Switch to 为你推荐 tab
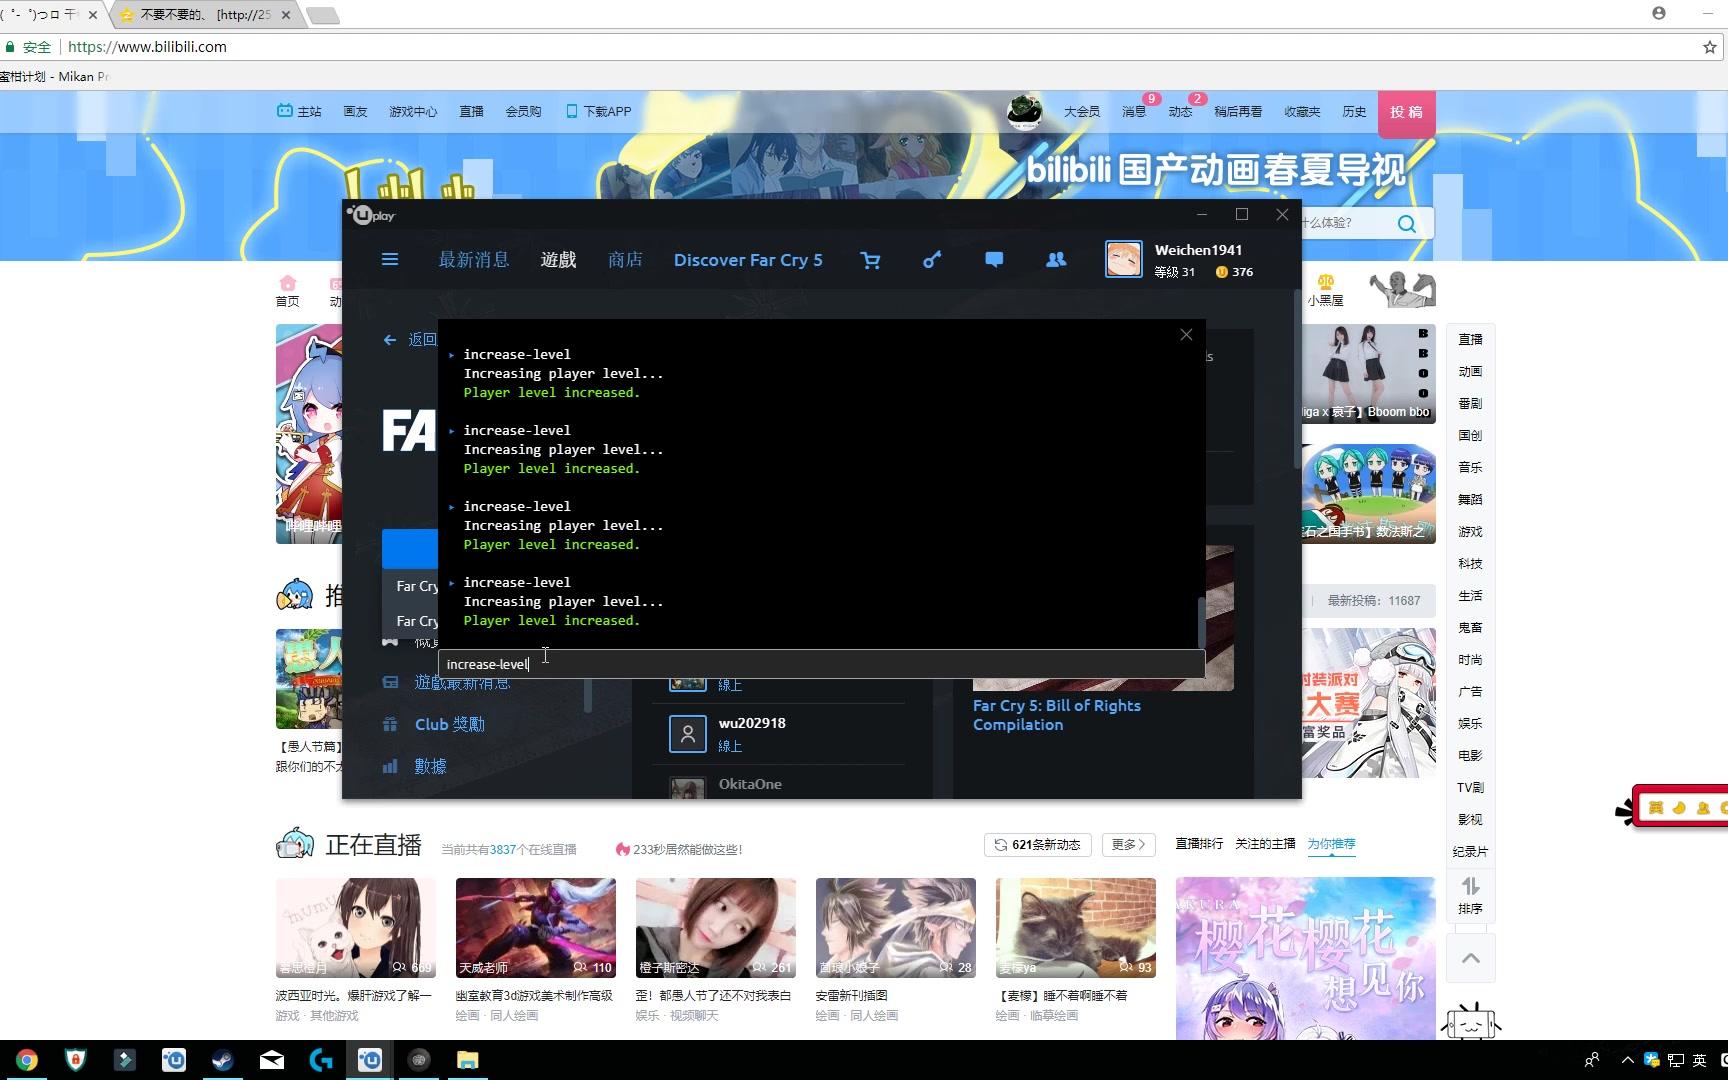This screenshot has width=1728, height=1080. click(1331, 844)
